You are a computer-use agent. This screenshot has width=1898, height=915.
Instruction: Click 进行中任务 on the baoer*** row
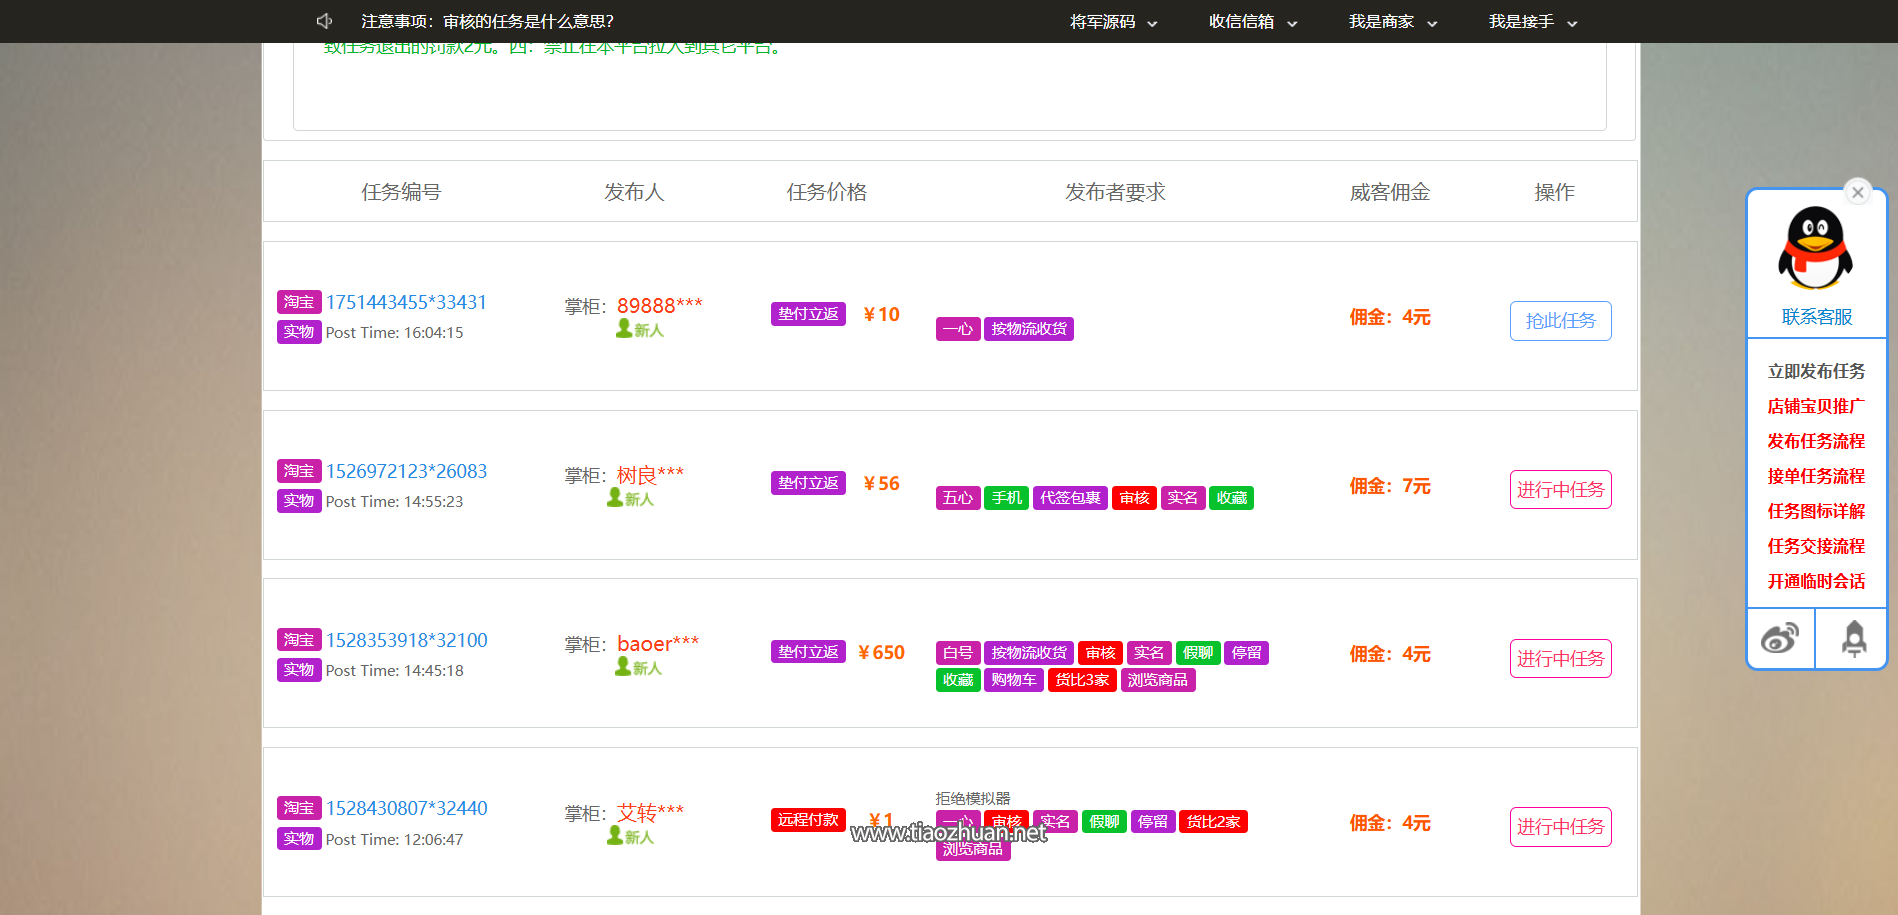point(1560,658)
